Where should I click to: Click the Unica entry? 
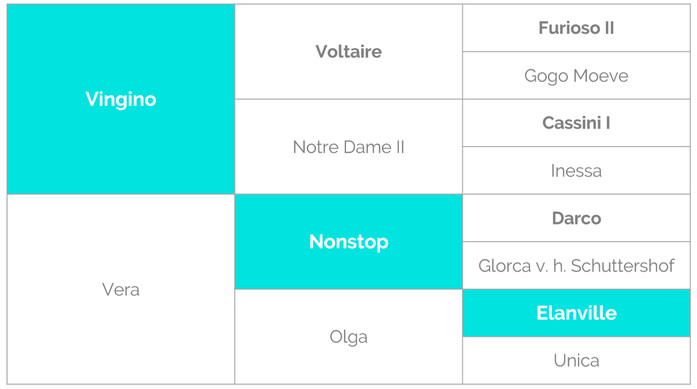(x=576, y=360)
